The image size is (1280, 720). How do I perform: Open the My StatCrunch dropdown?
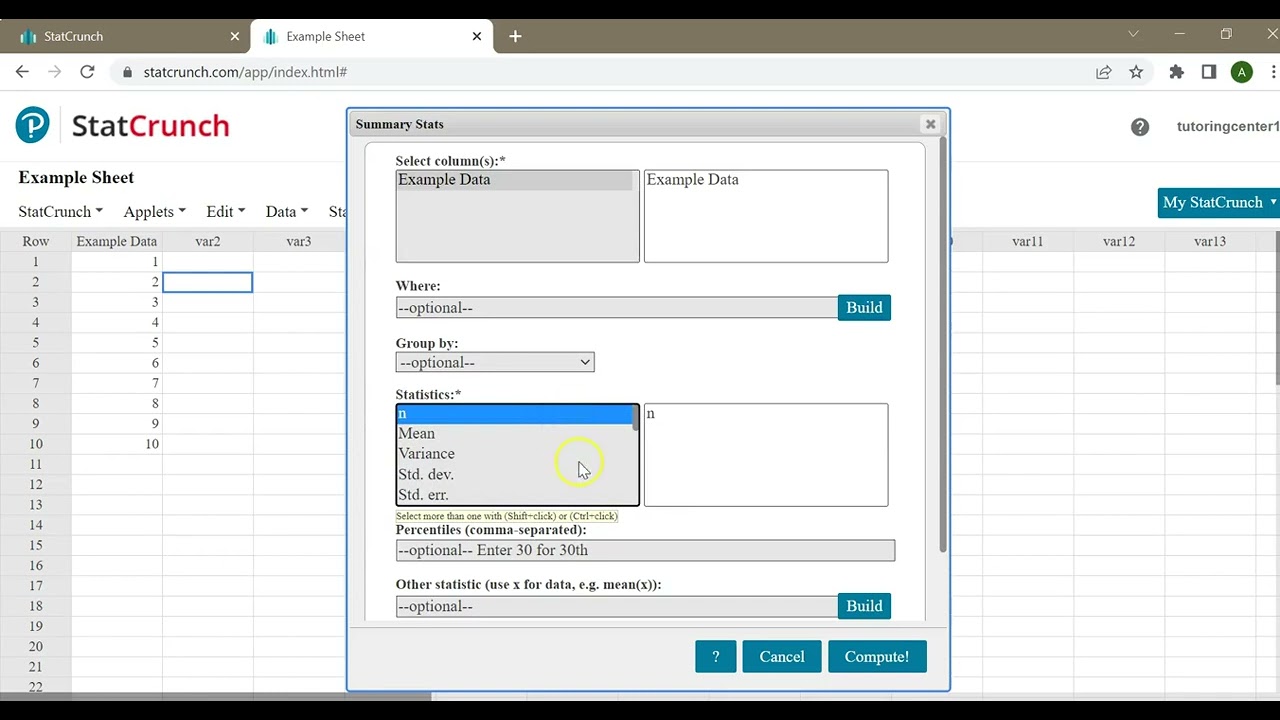(1219, 202)
